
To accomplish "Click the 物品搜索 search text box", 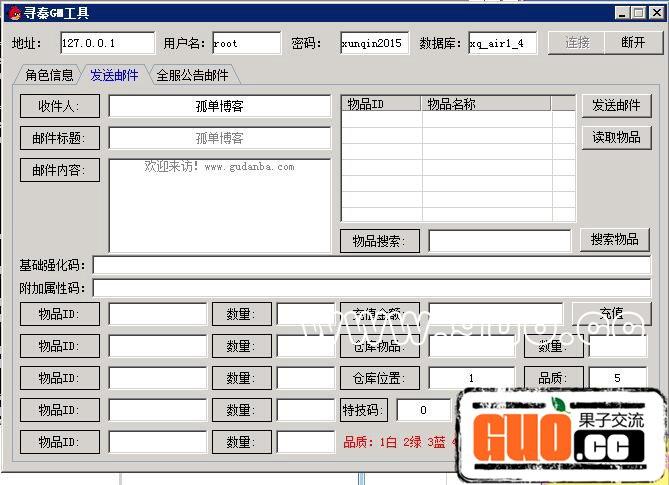I will (x=500, y=240).
